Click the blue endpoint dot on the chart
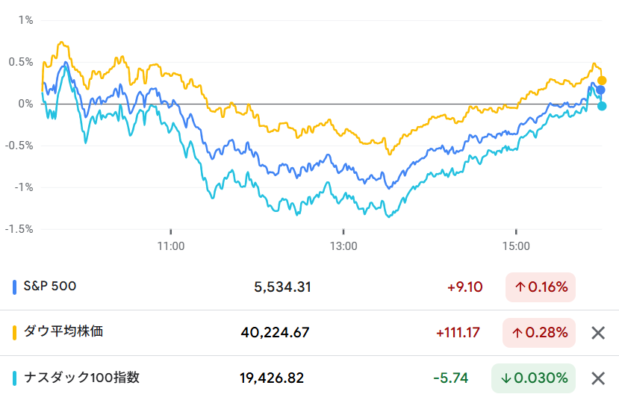Viewport: 619px width, 400px height. 601,91
